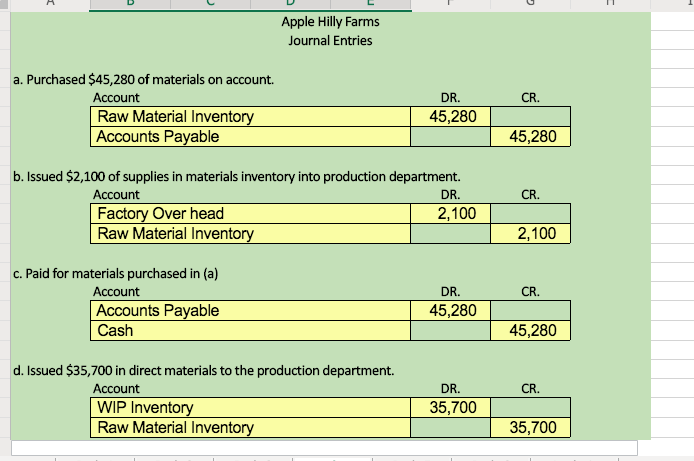The height and width of the screenshot is (461, 694).
Task: Click the 'DR.' header above entry a
Action: (x=451, y=97)
